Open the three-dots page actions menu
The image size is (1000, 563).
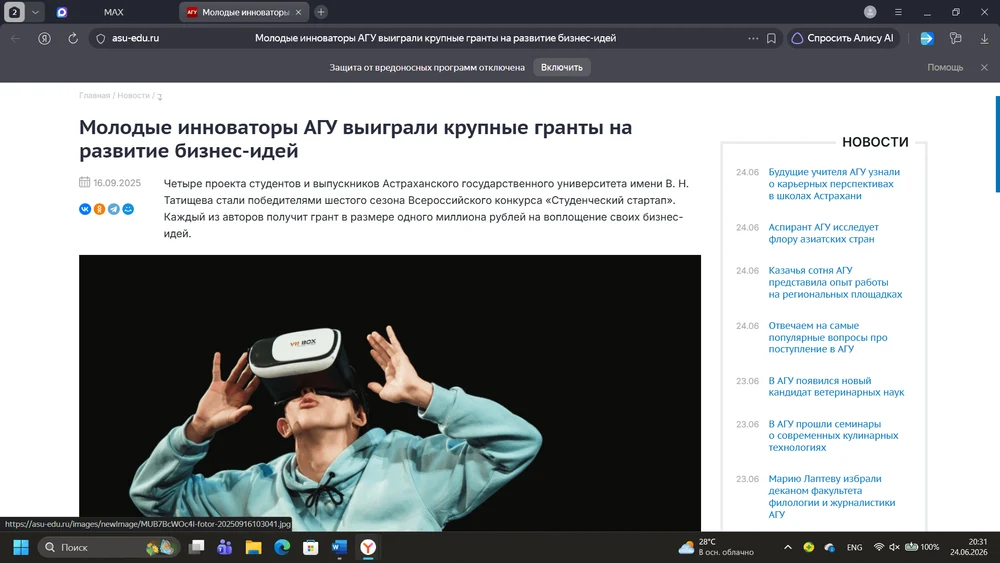point(753,38)
